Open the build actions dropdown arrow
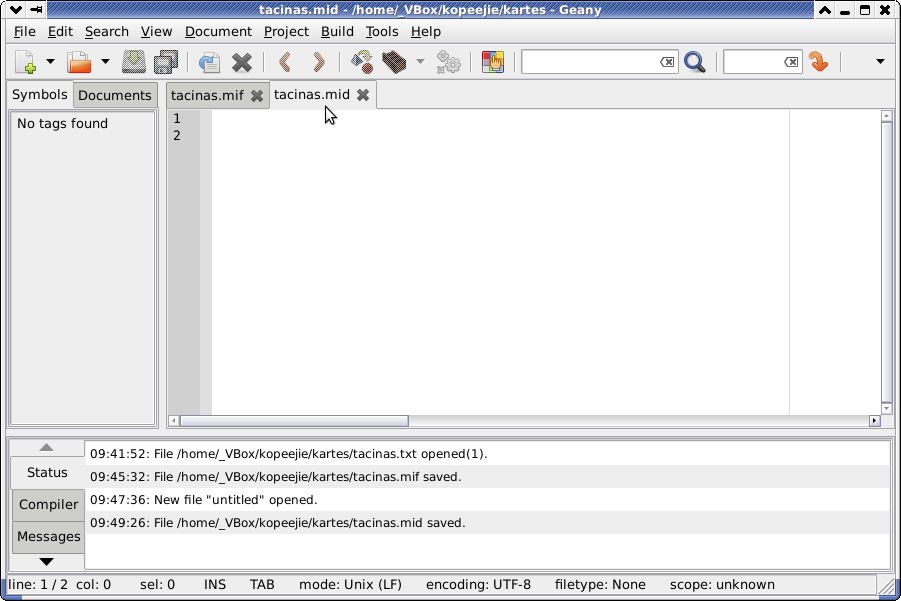 421,61
